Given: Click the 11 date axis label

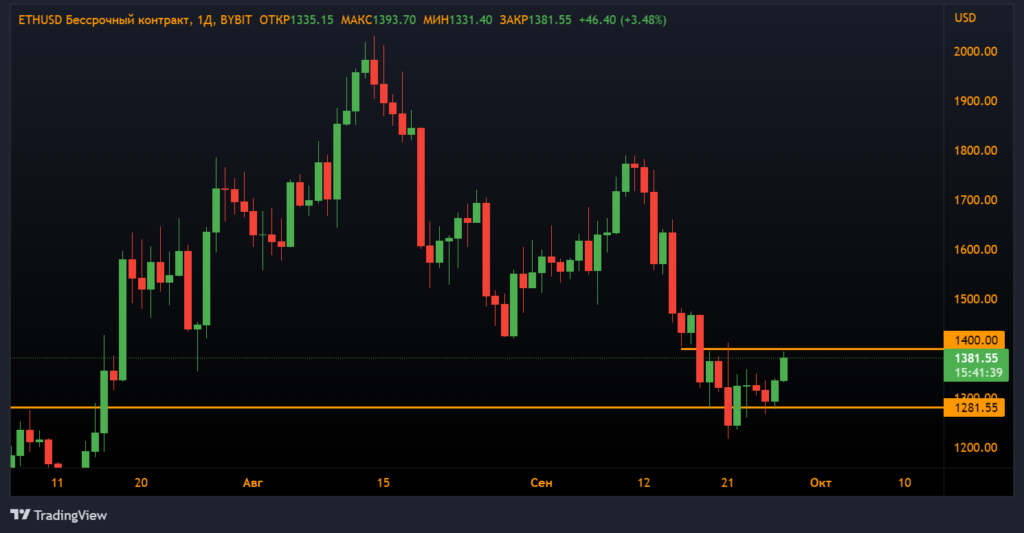Looking at the screenshot, I should [x=57, y=483].
